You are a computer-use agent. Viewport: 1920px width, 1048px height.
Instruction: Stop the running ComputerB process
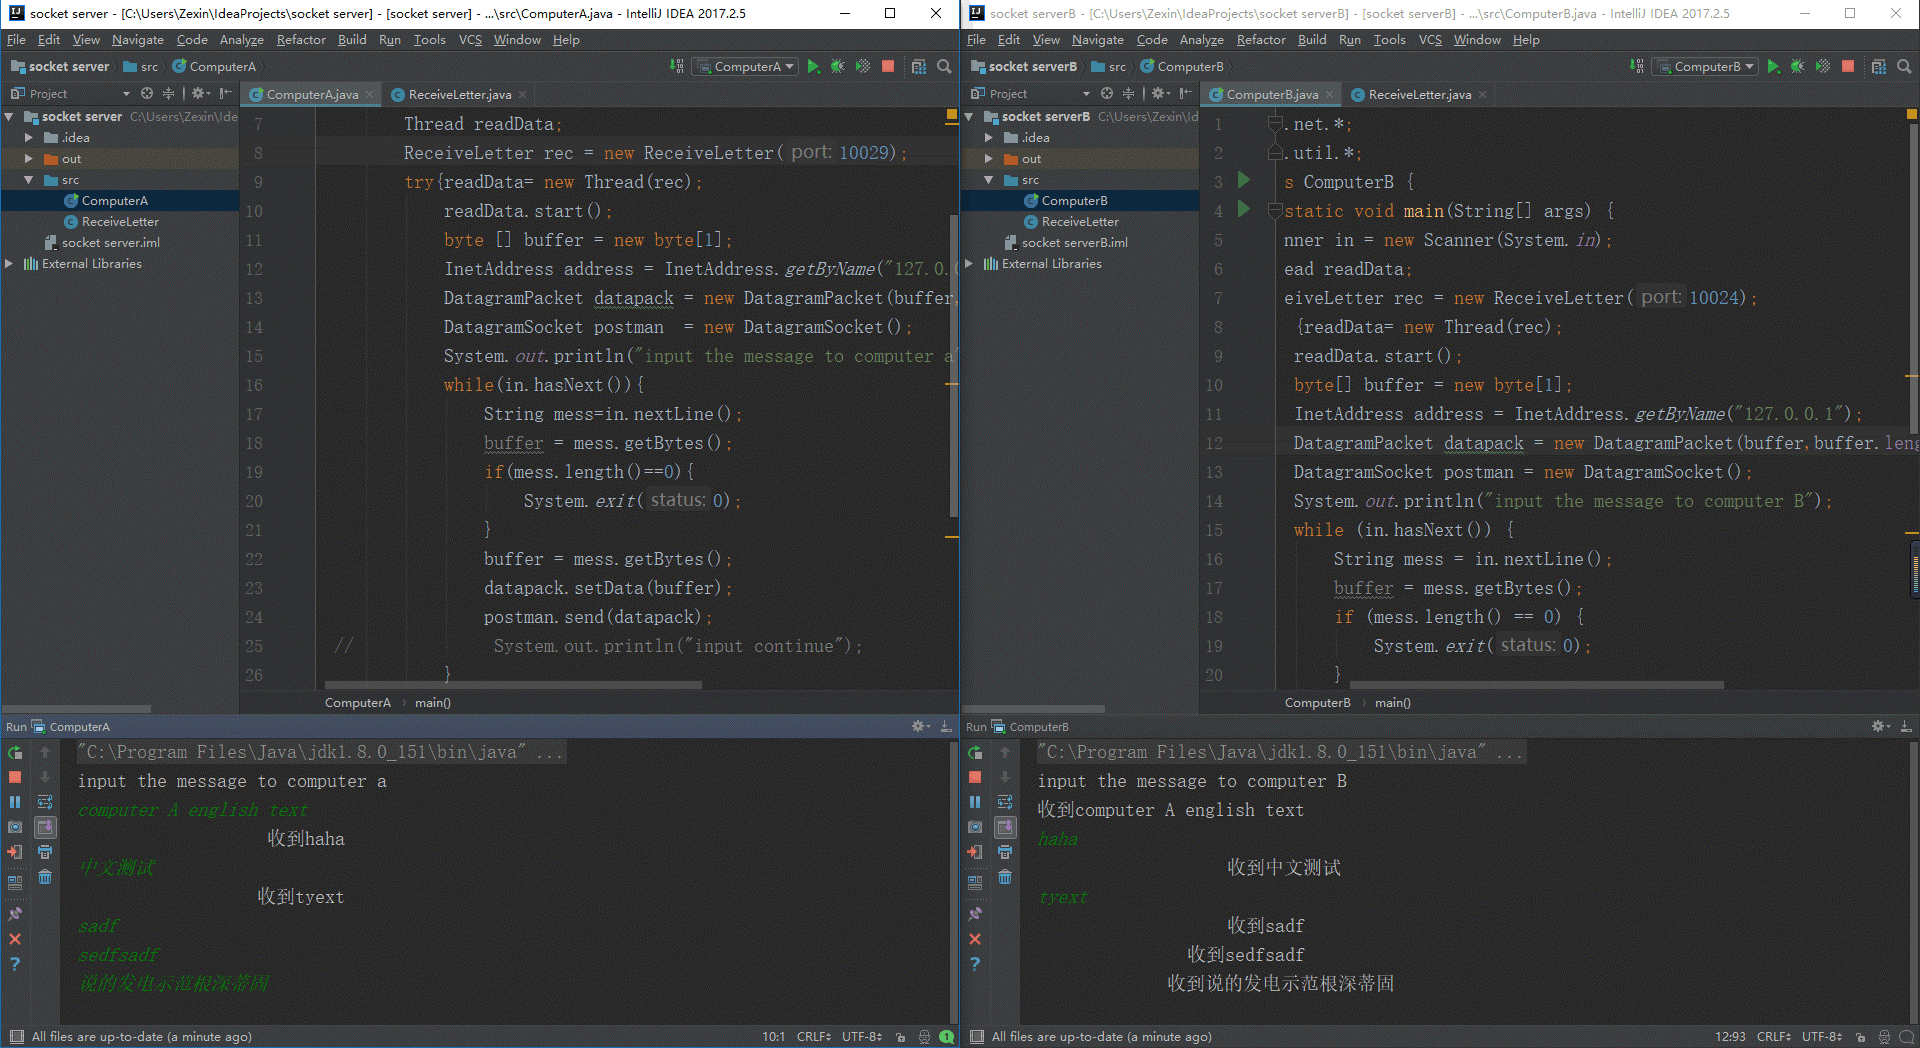click(975, 777)
